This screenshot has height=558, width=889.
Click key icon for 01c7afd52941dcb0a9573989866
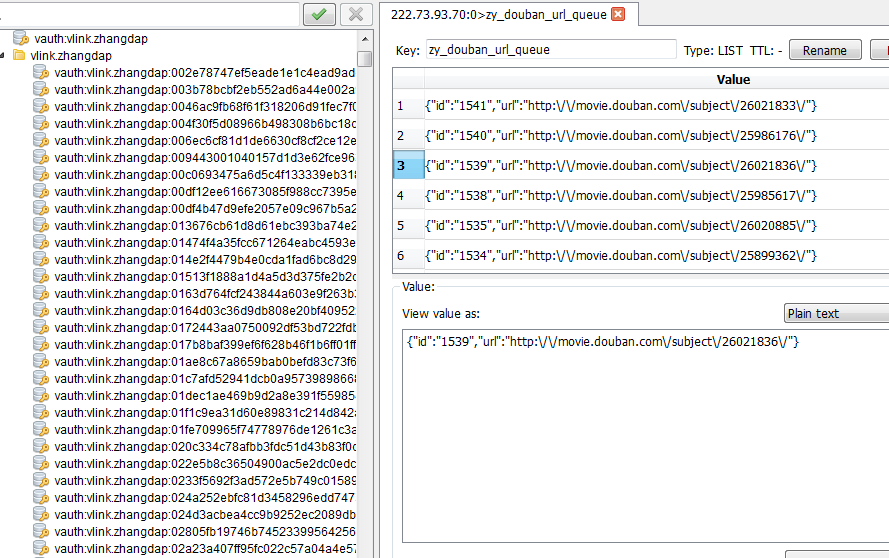41,378
